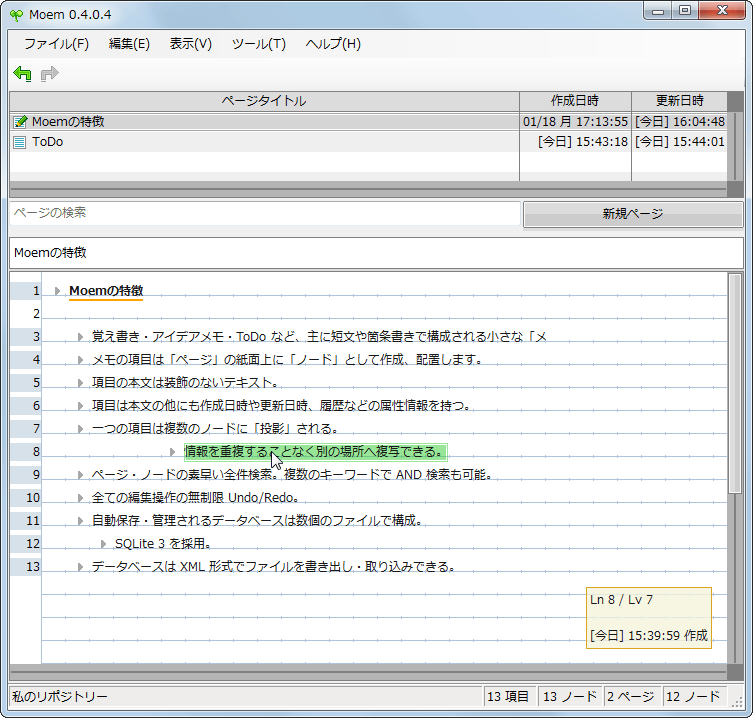Image resolution: width=753 pixels, height=718 pixels.
Task: Click the editor horizontal scrollbar
Action: [x=368, y=671]
